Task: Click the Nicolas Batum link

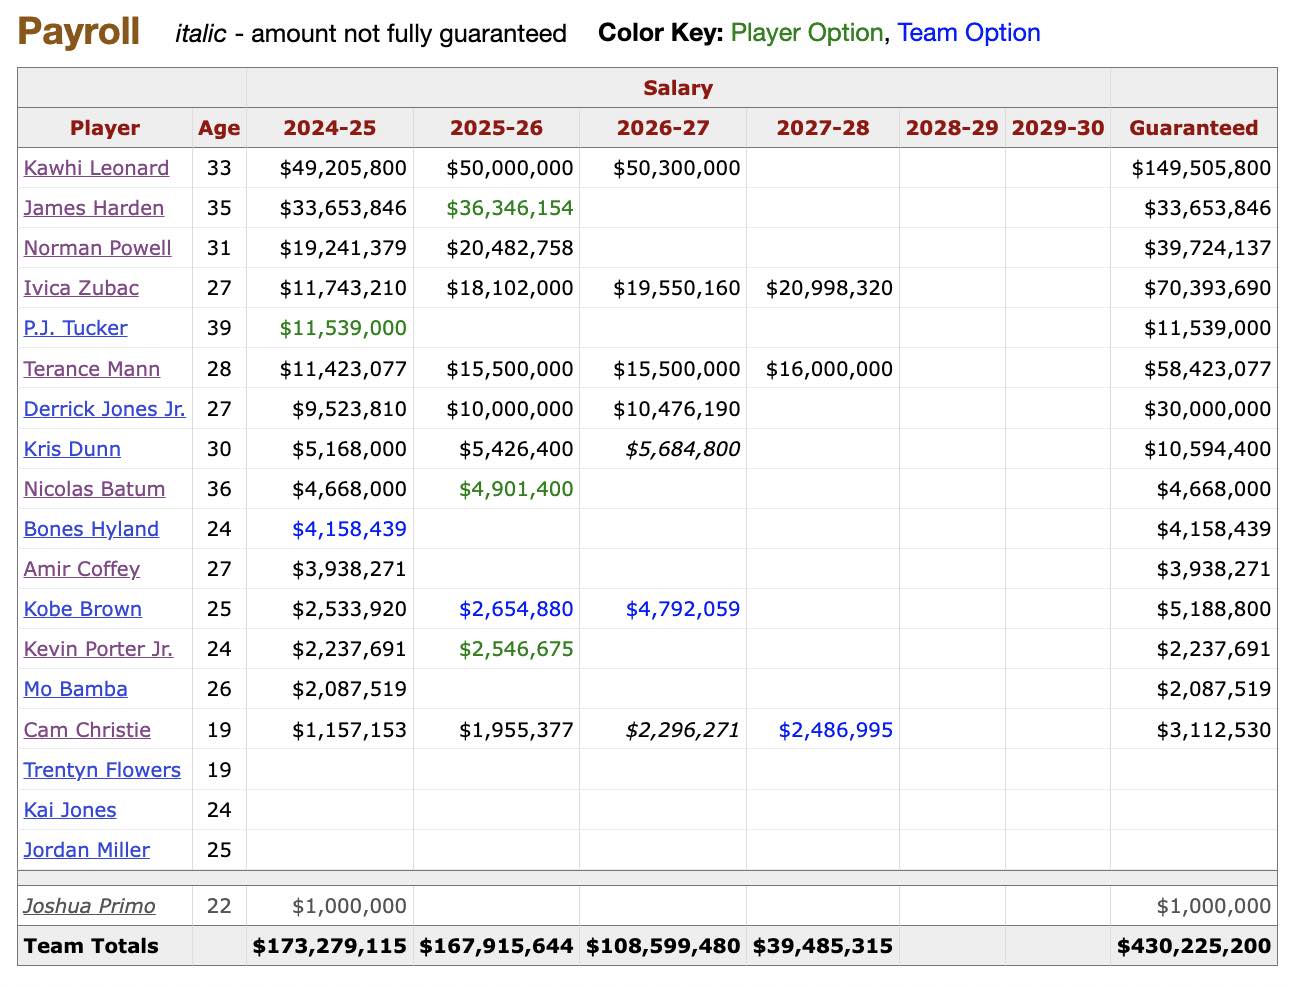Action: tap(94, 489)
